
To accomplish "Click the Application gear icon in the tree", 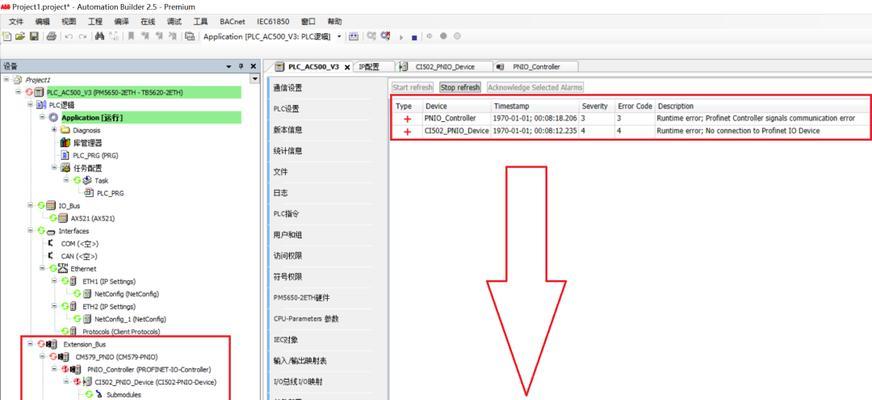I will pyautogui.click(x=53, y=118).
